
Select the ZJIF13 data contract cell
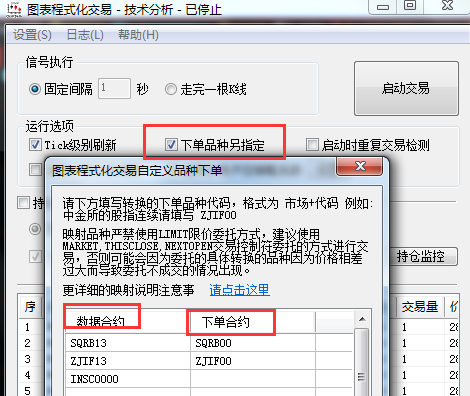pos(128,361)
